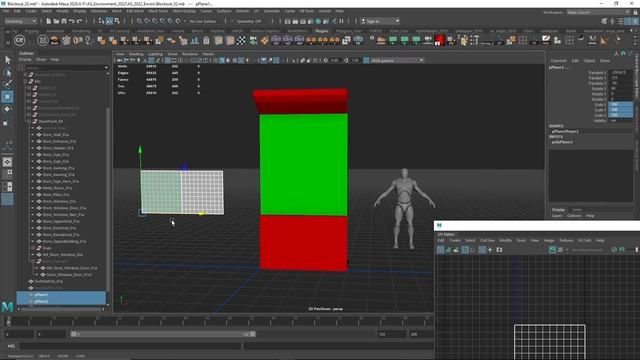Open the UV Editor Modify menu
The height and width of the screenshot is (360, 640).
click(x=505, y=240)
